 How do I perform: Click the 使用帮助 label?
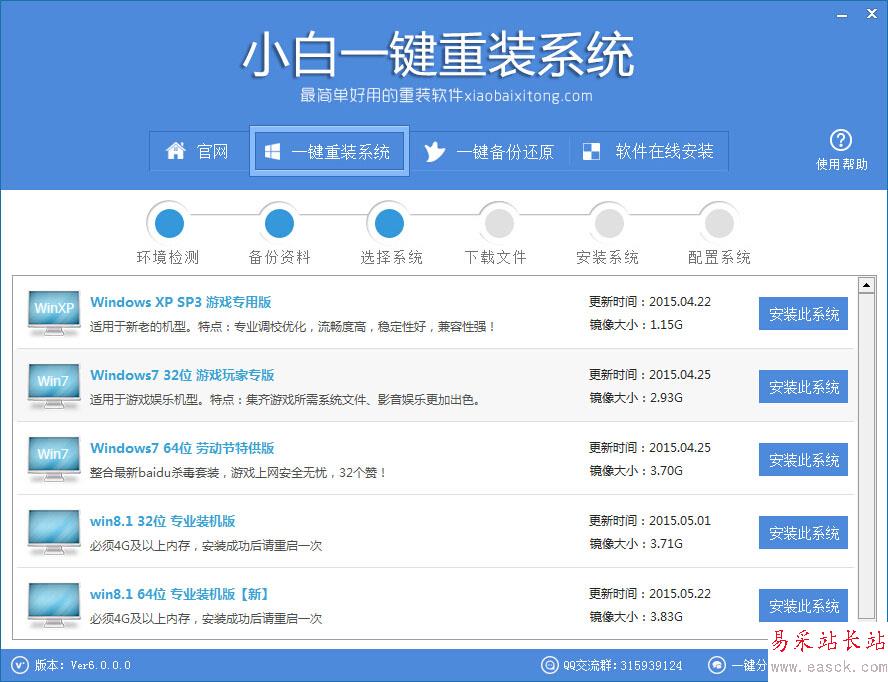(x=842, y=164)
